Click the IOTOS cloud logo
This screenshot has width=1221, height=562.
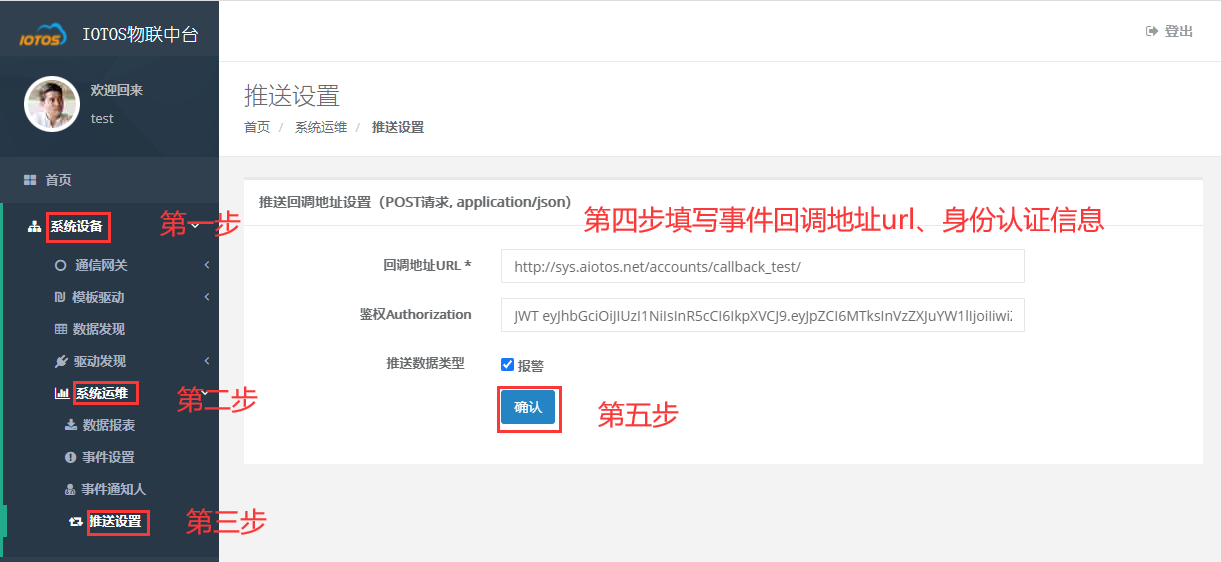[44, 36]
